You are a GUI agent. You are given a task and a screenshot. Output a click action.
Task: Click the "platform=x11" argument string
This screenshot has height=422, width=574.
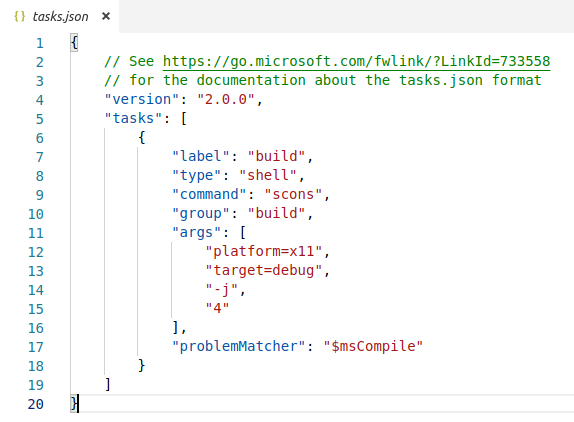pos(264,252)
